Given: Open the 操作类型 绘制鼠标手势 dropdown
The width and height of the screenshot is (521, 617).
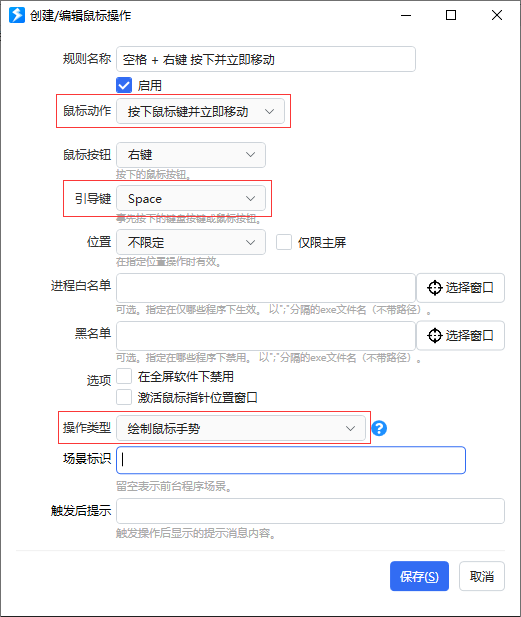Looking at the screenshot, I should [x=241, y=428].
